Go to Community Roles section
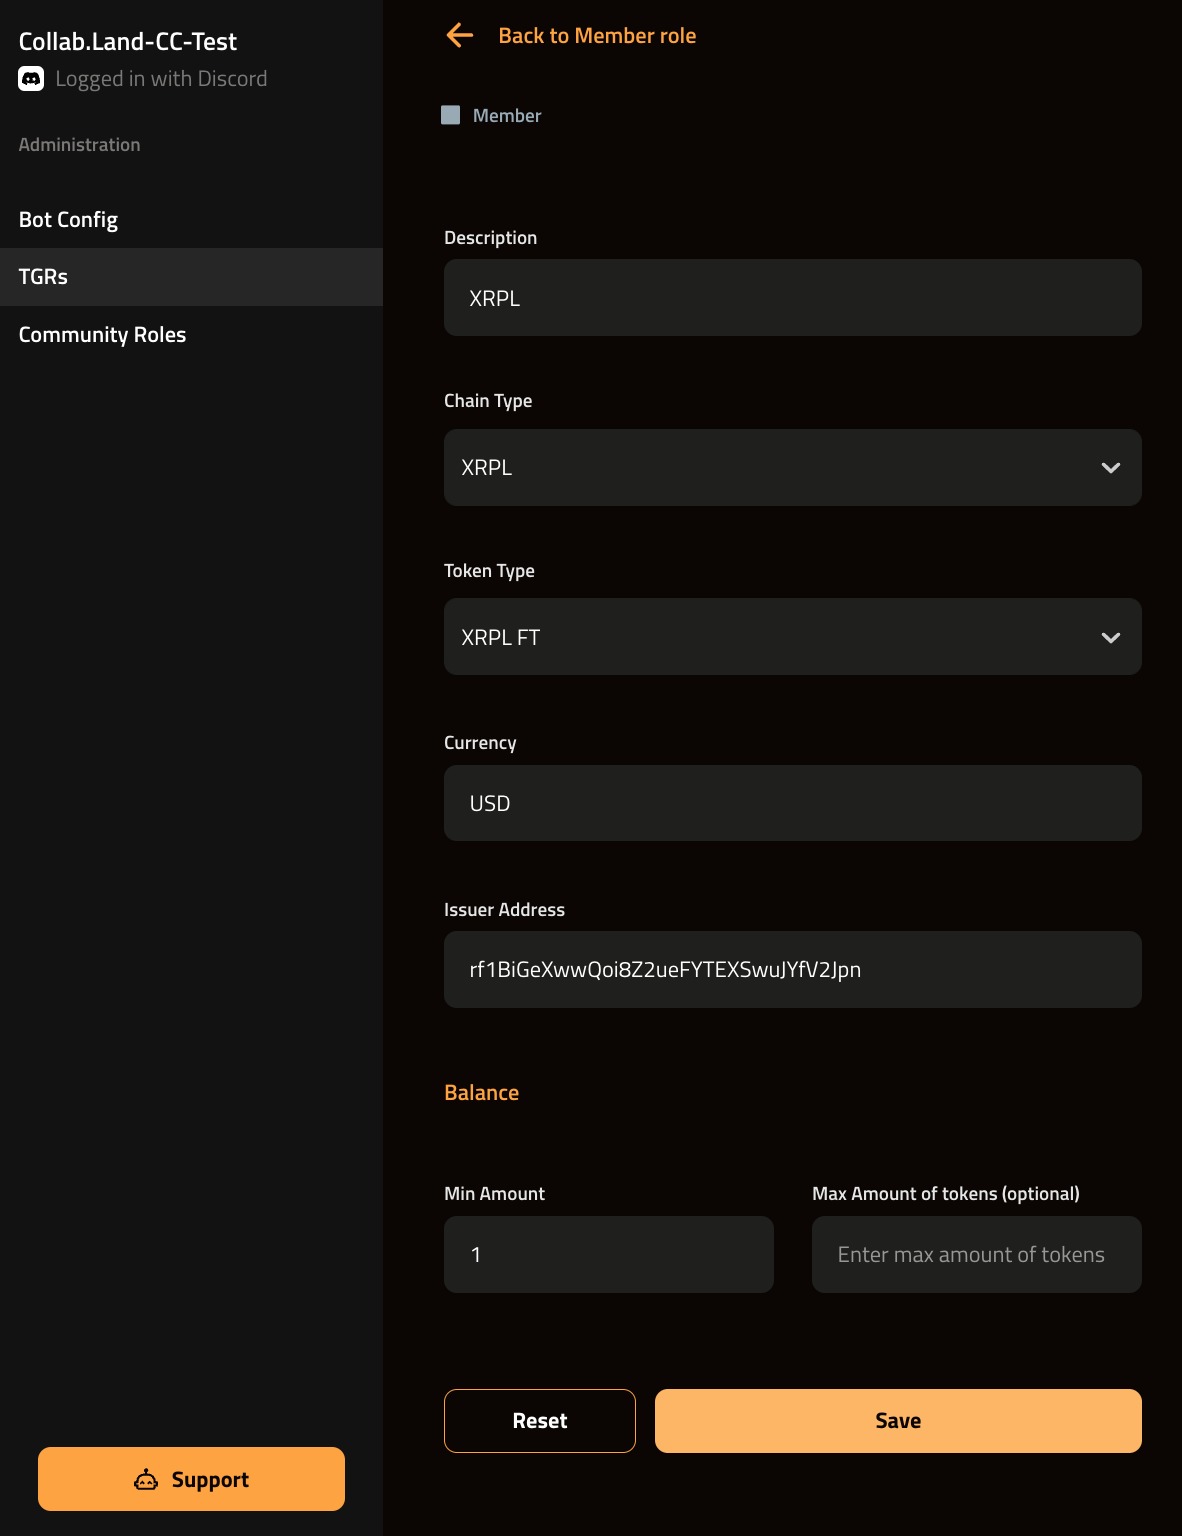Viewport: 1182px width, 1536px height. point(102,335)
